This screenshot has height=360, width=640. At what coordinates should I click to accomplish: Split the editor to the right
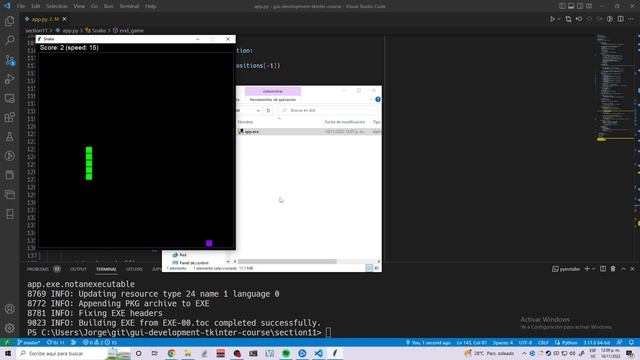coord(620,19)
